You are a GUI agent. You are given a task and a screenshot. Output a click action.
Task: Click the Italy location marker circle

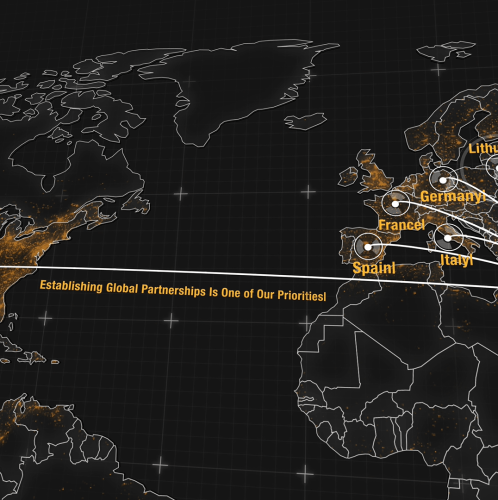pyautogui.click(x=448, y=238)
